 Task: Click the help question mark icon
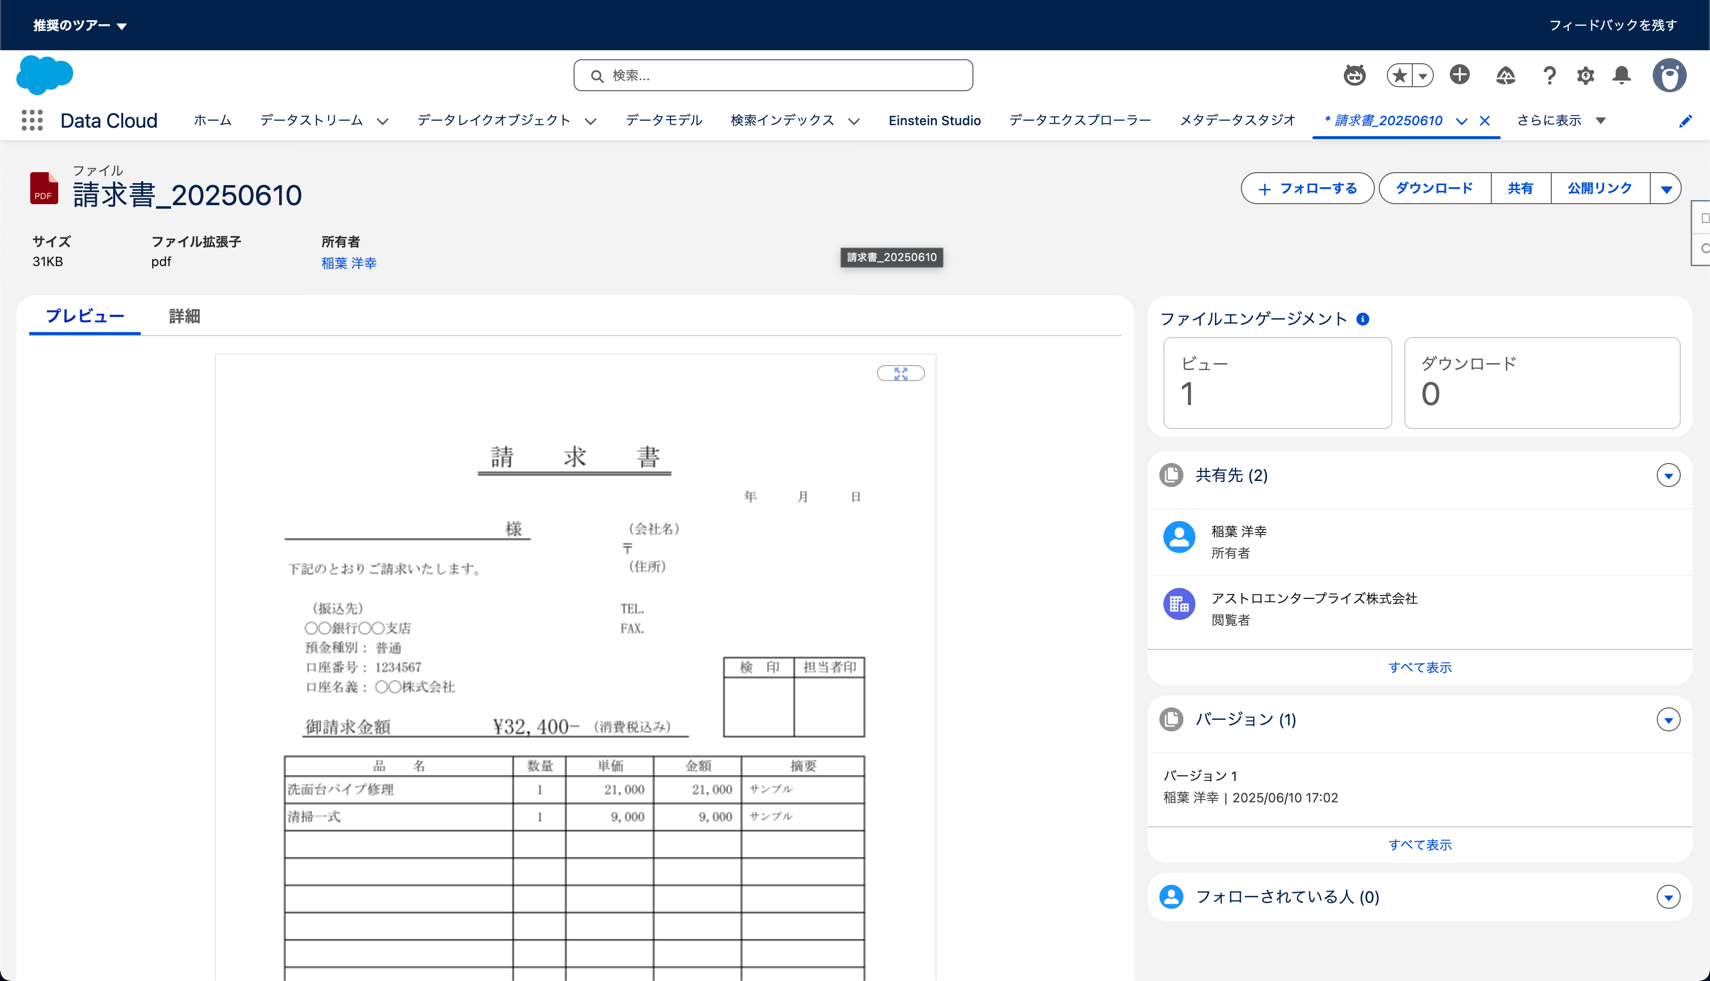[x=1549, y=76]
